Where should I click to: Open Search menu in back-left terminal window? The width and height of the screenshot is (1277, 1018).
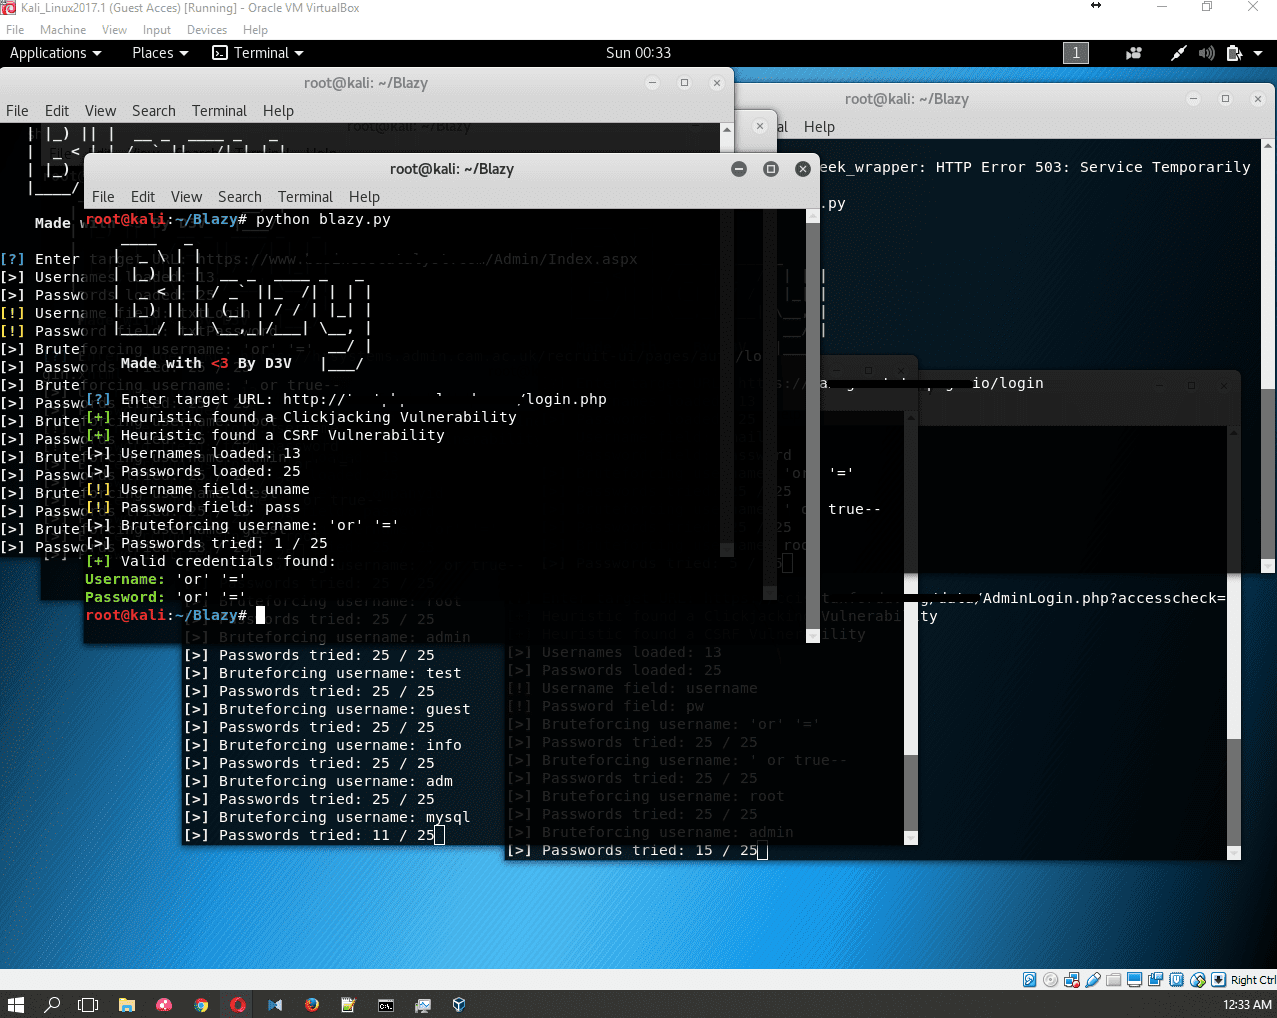point(153,111)
